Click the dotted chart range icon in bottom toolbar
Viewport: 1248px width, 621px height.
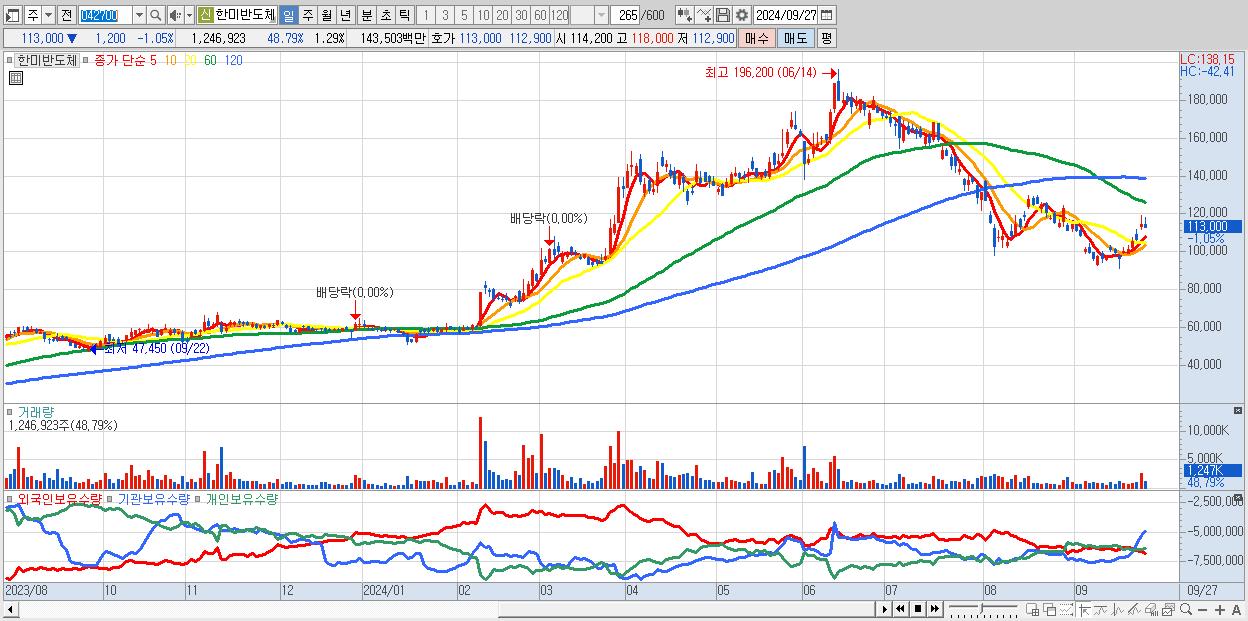pyautogui.click(x=1066, y=610)
